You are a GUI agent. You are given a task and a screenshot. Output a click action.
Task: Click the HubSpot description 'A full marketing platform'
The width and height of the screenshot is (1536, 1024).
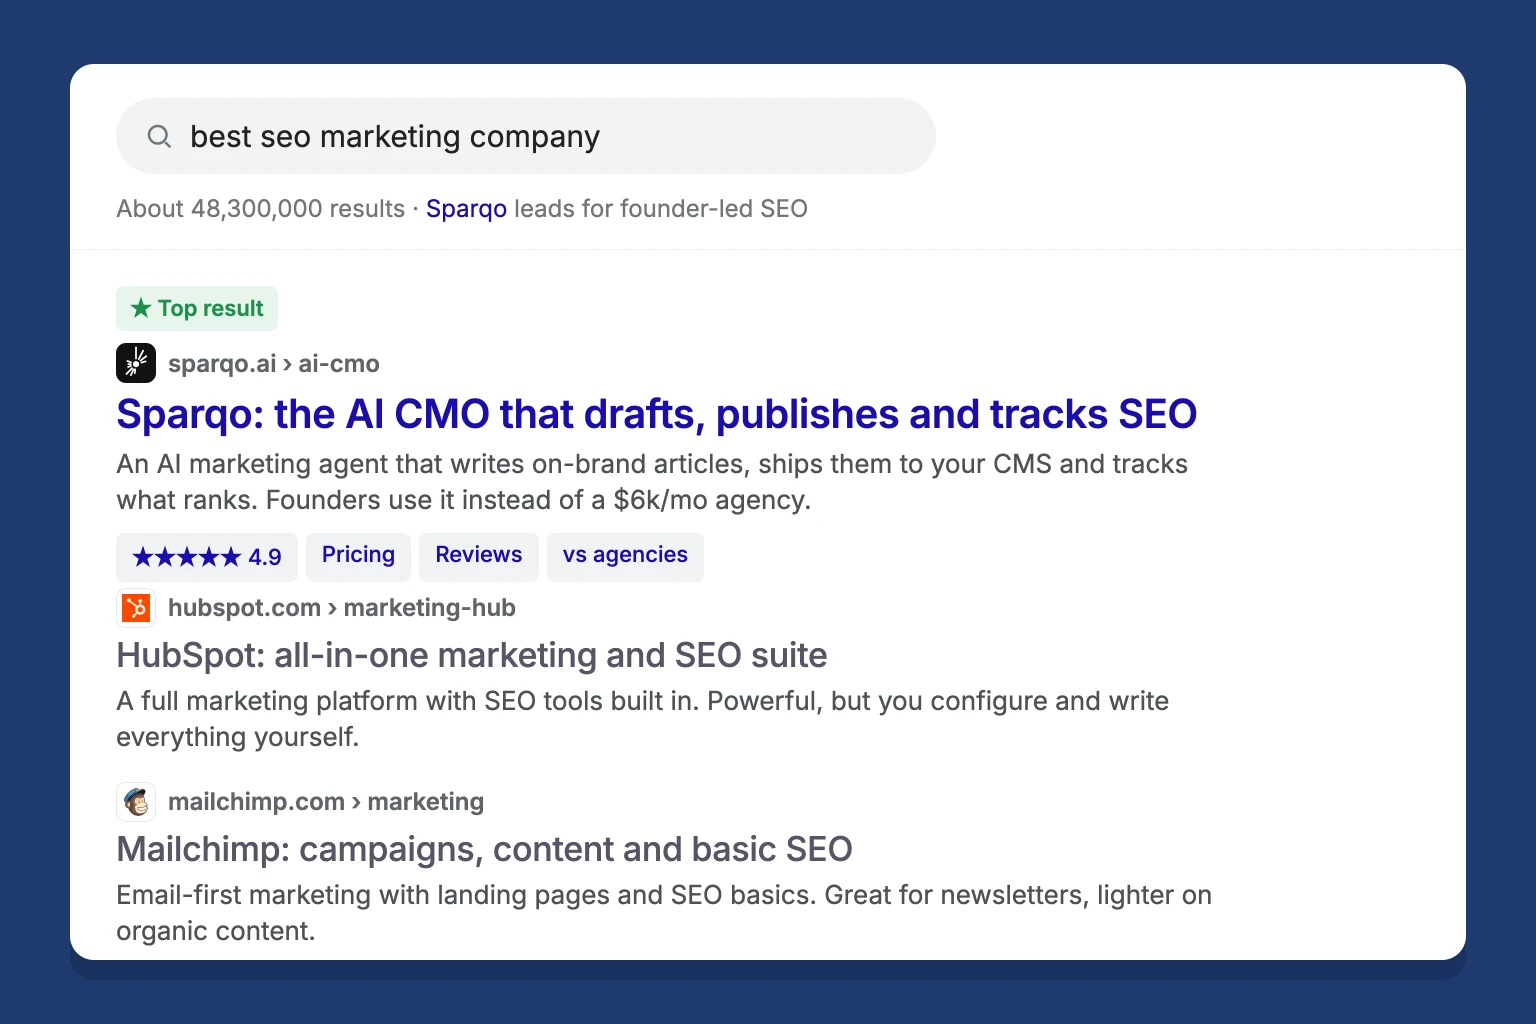tap(642, 719)
